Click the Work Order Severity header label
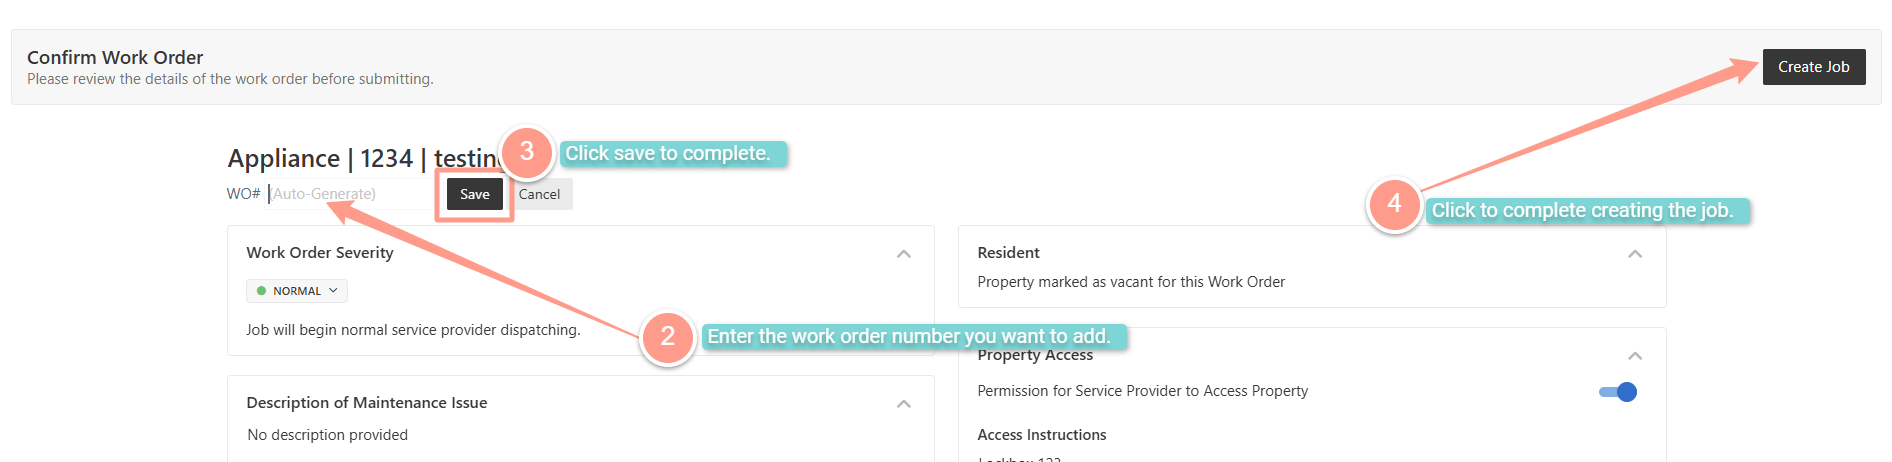 (x=320, y=253)
